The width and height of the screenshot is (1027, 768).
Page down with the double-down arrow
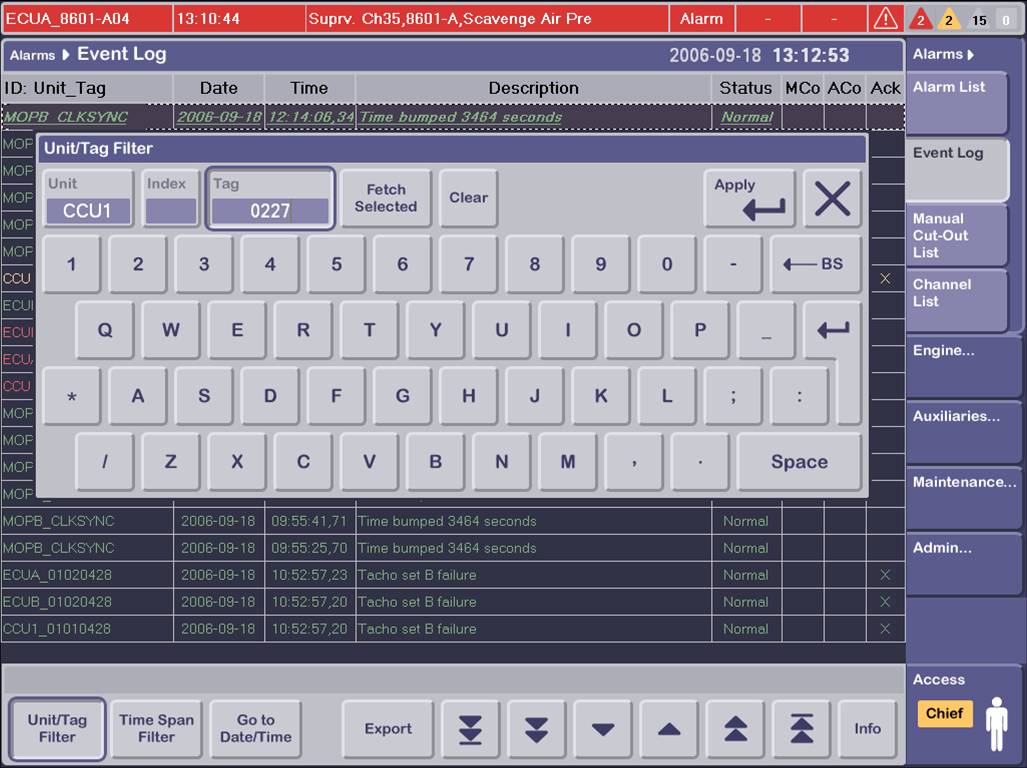[x=537, y=730]
